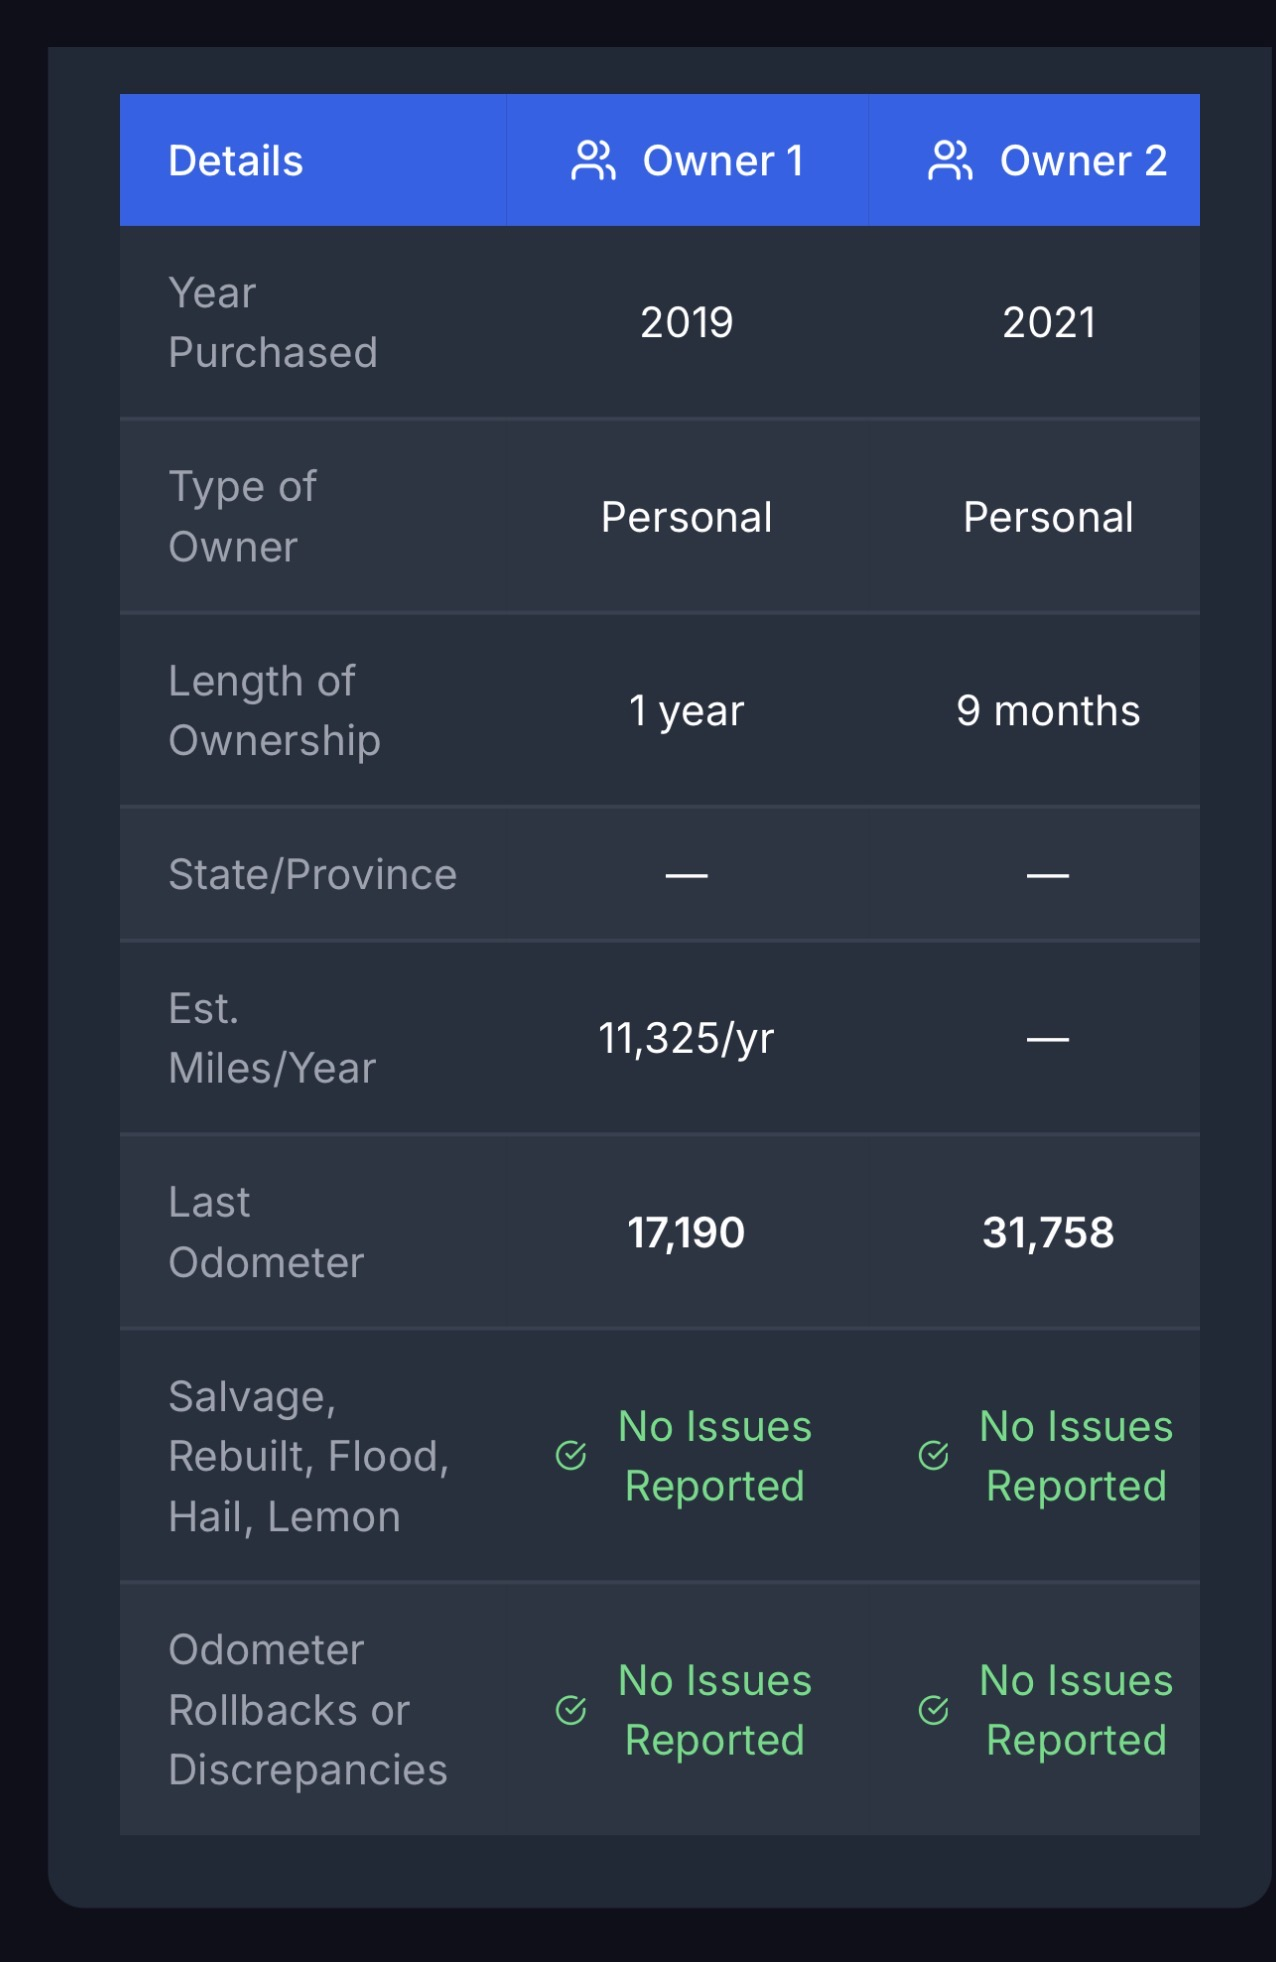Select the Details column header
This screenshot has width=1276, height=1962.
(236, 161)
